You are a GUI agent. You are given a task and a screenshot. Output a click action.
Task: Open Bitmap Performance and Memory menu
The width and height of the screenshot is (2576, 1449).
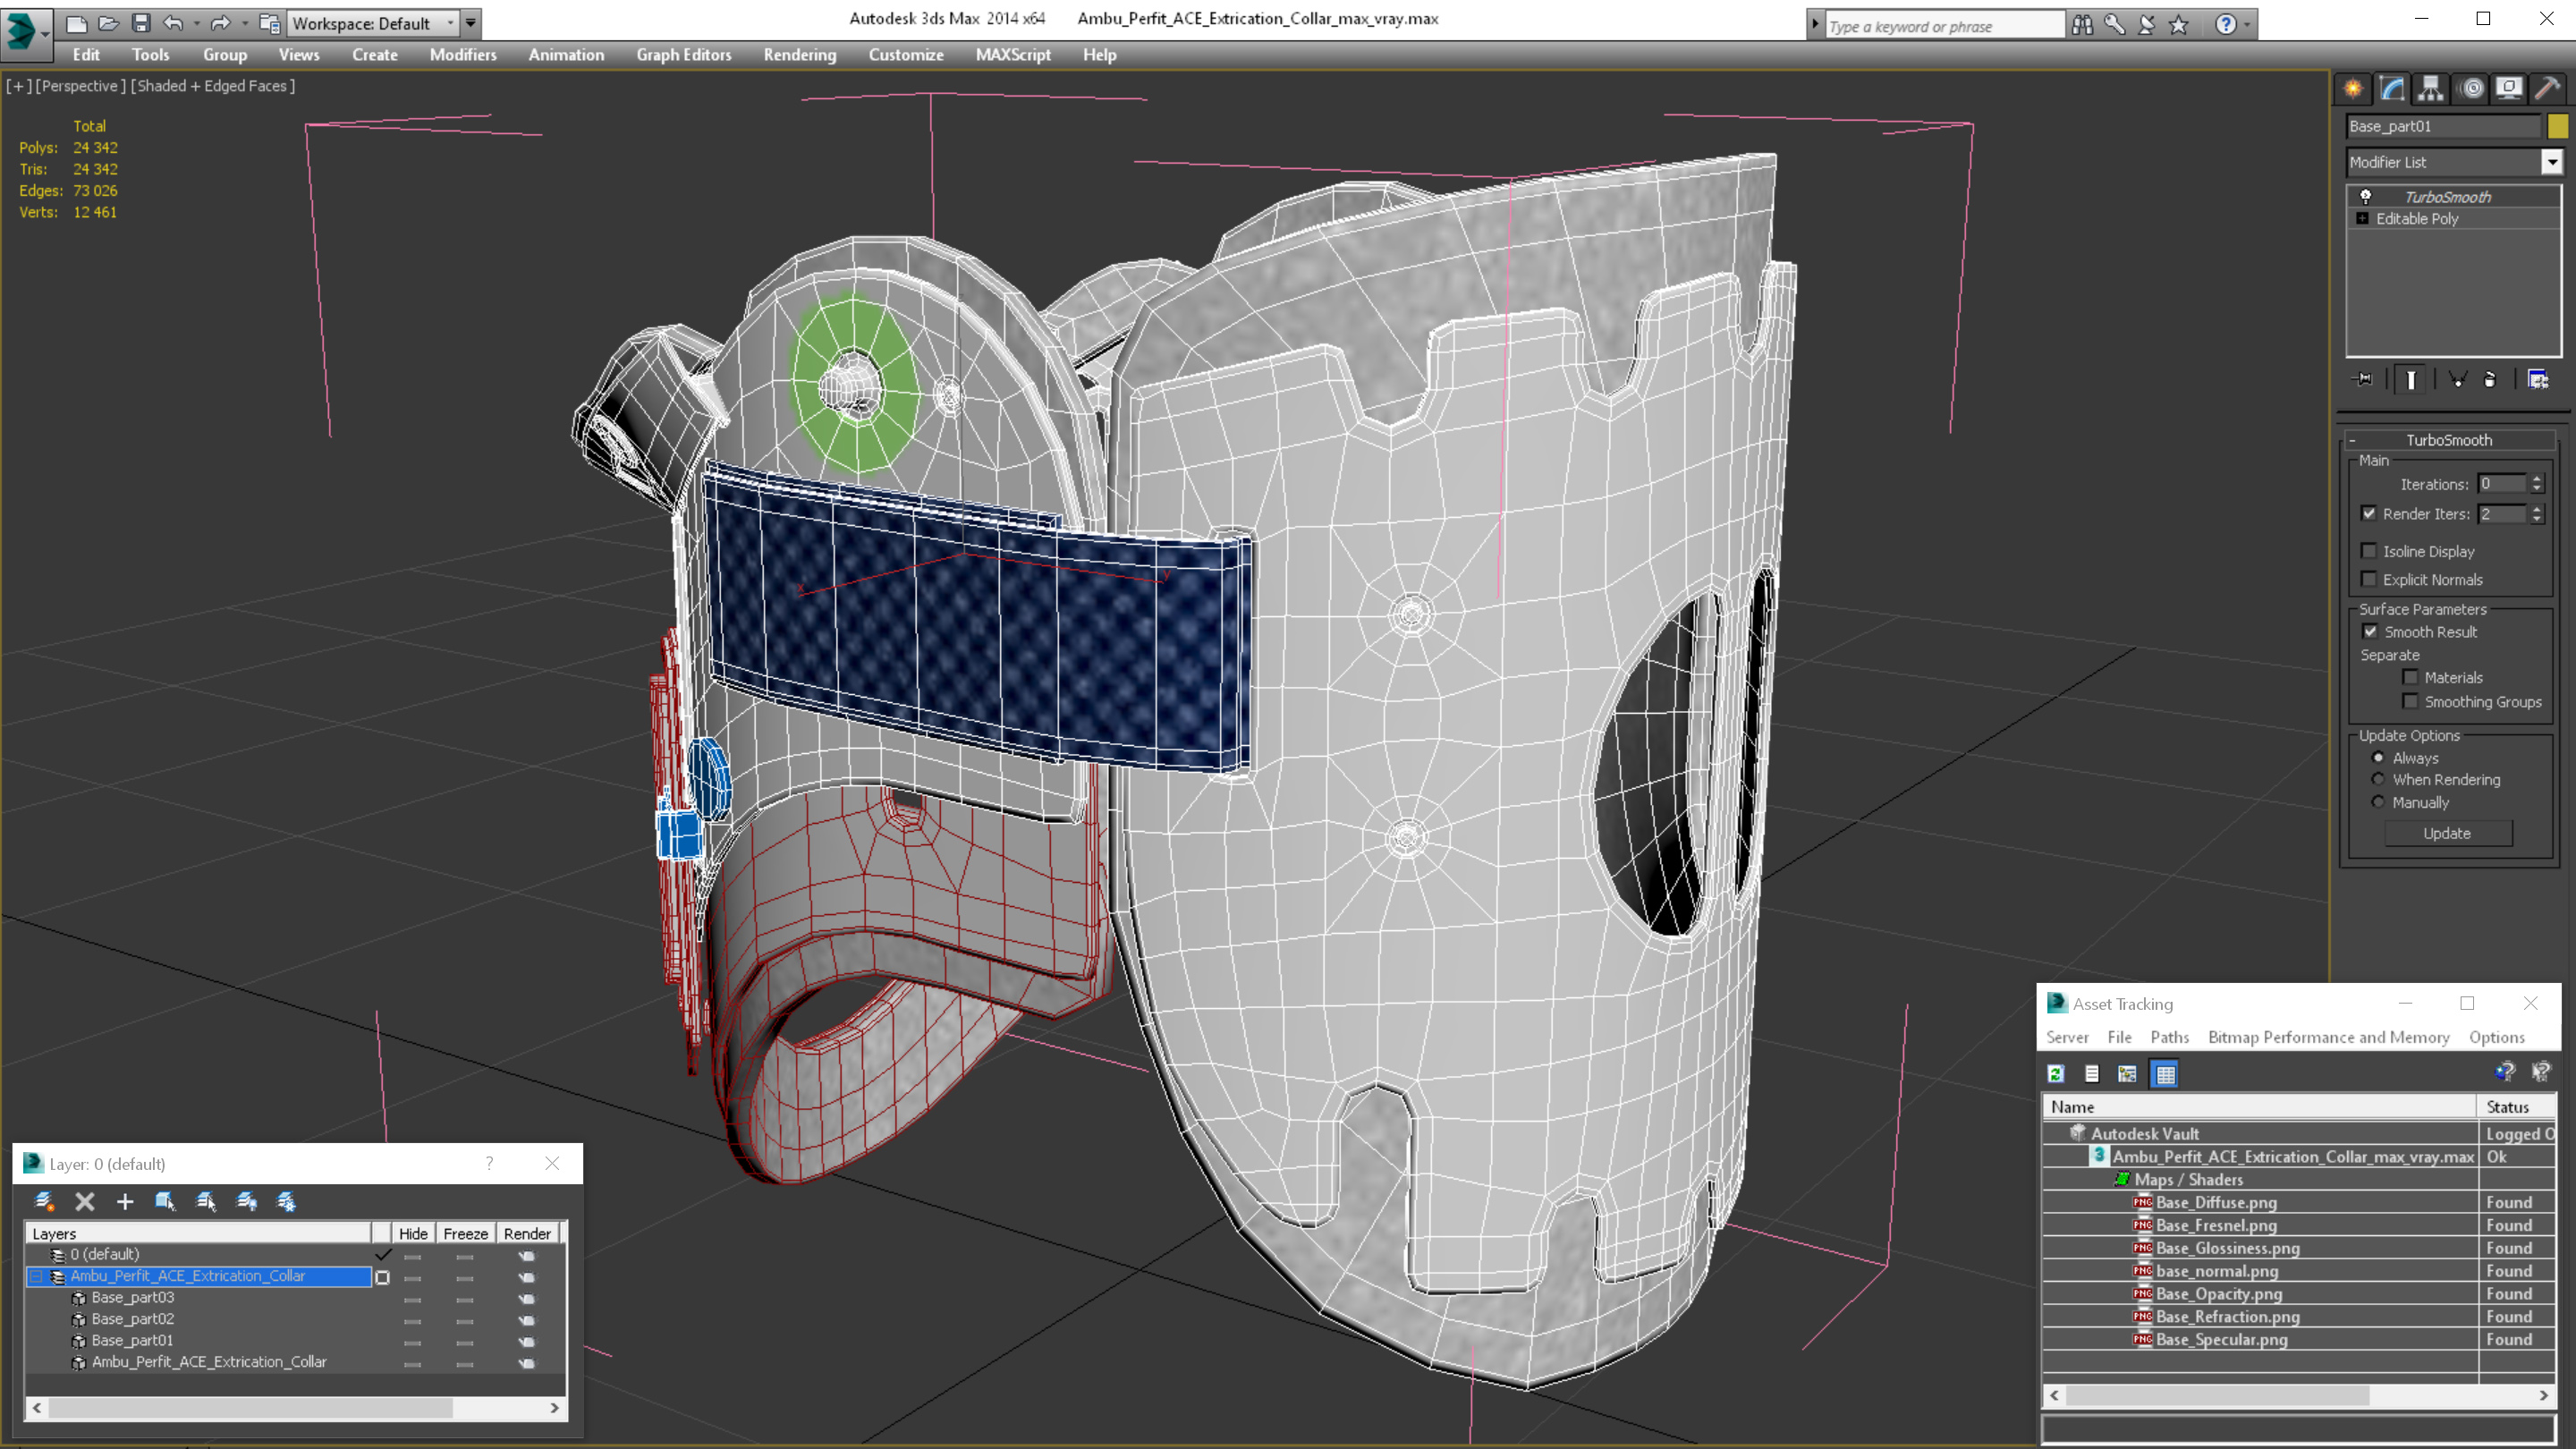tap(2328, 1037)
